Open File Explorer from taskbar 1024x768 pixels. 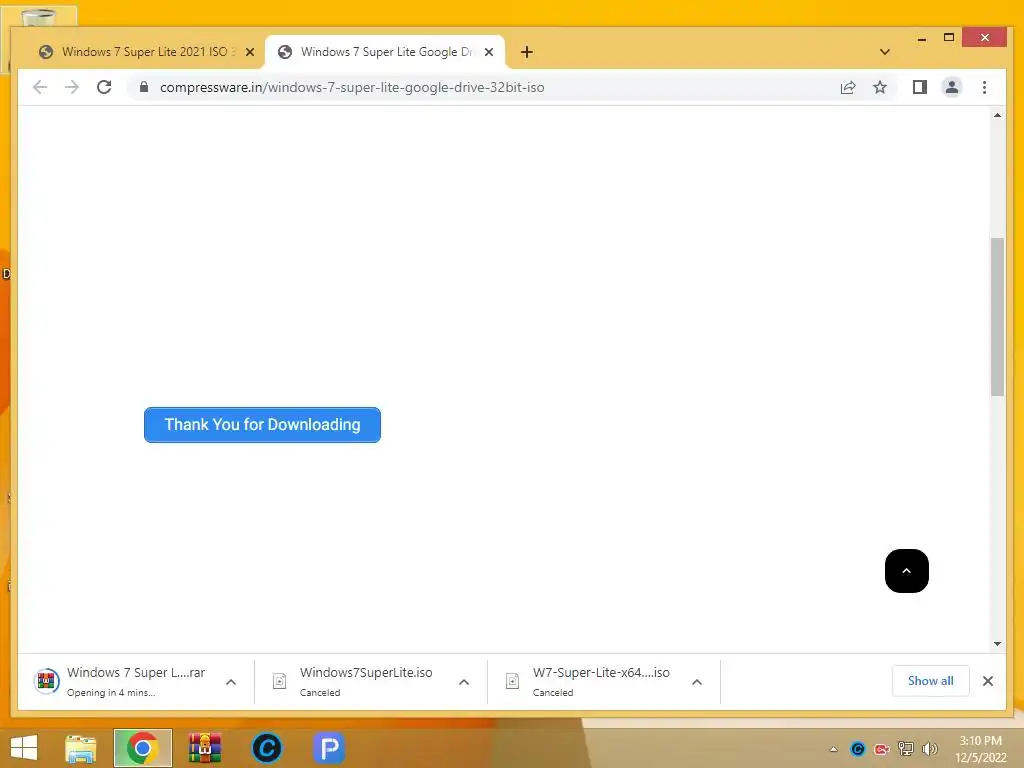(x=81, y=748)
